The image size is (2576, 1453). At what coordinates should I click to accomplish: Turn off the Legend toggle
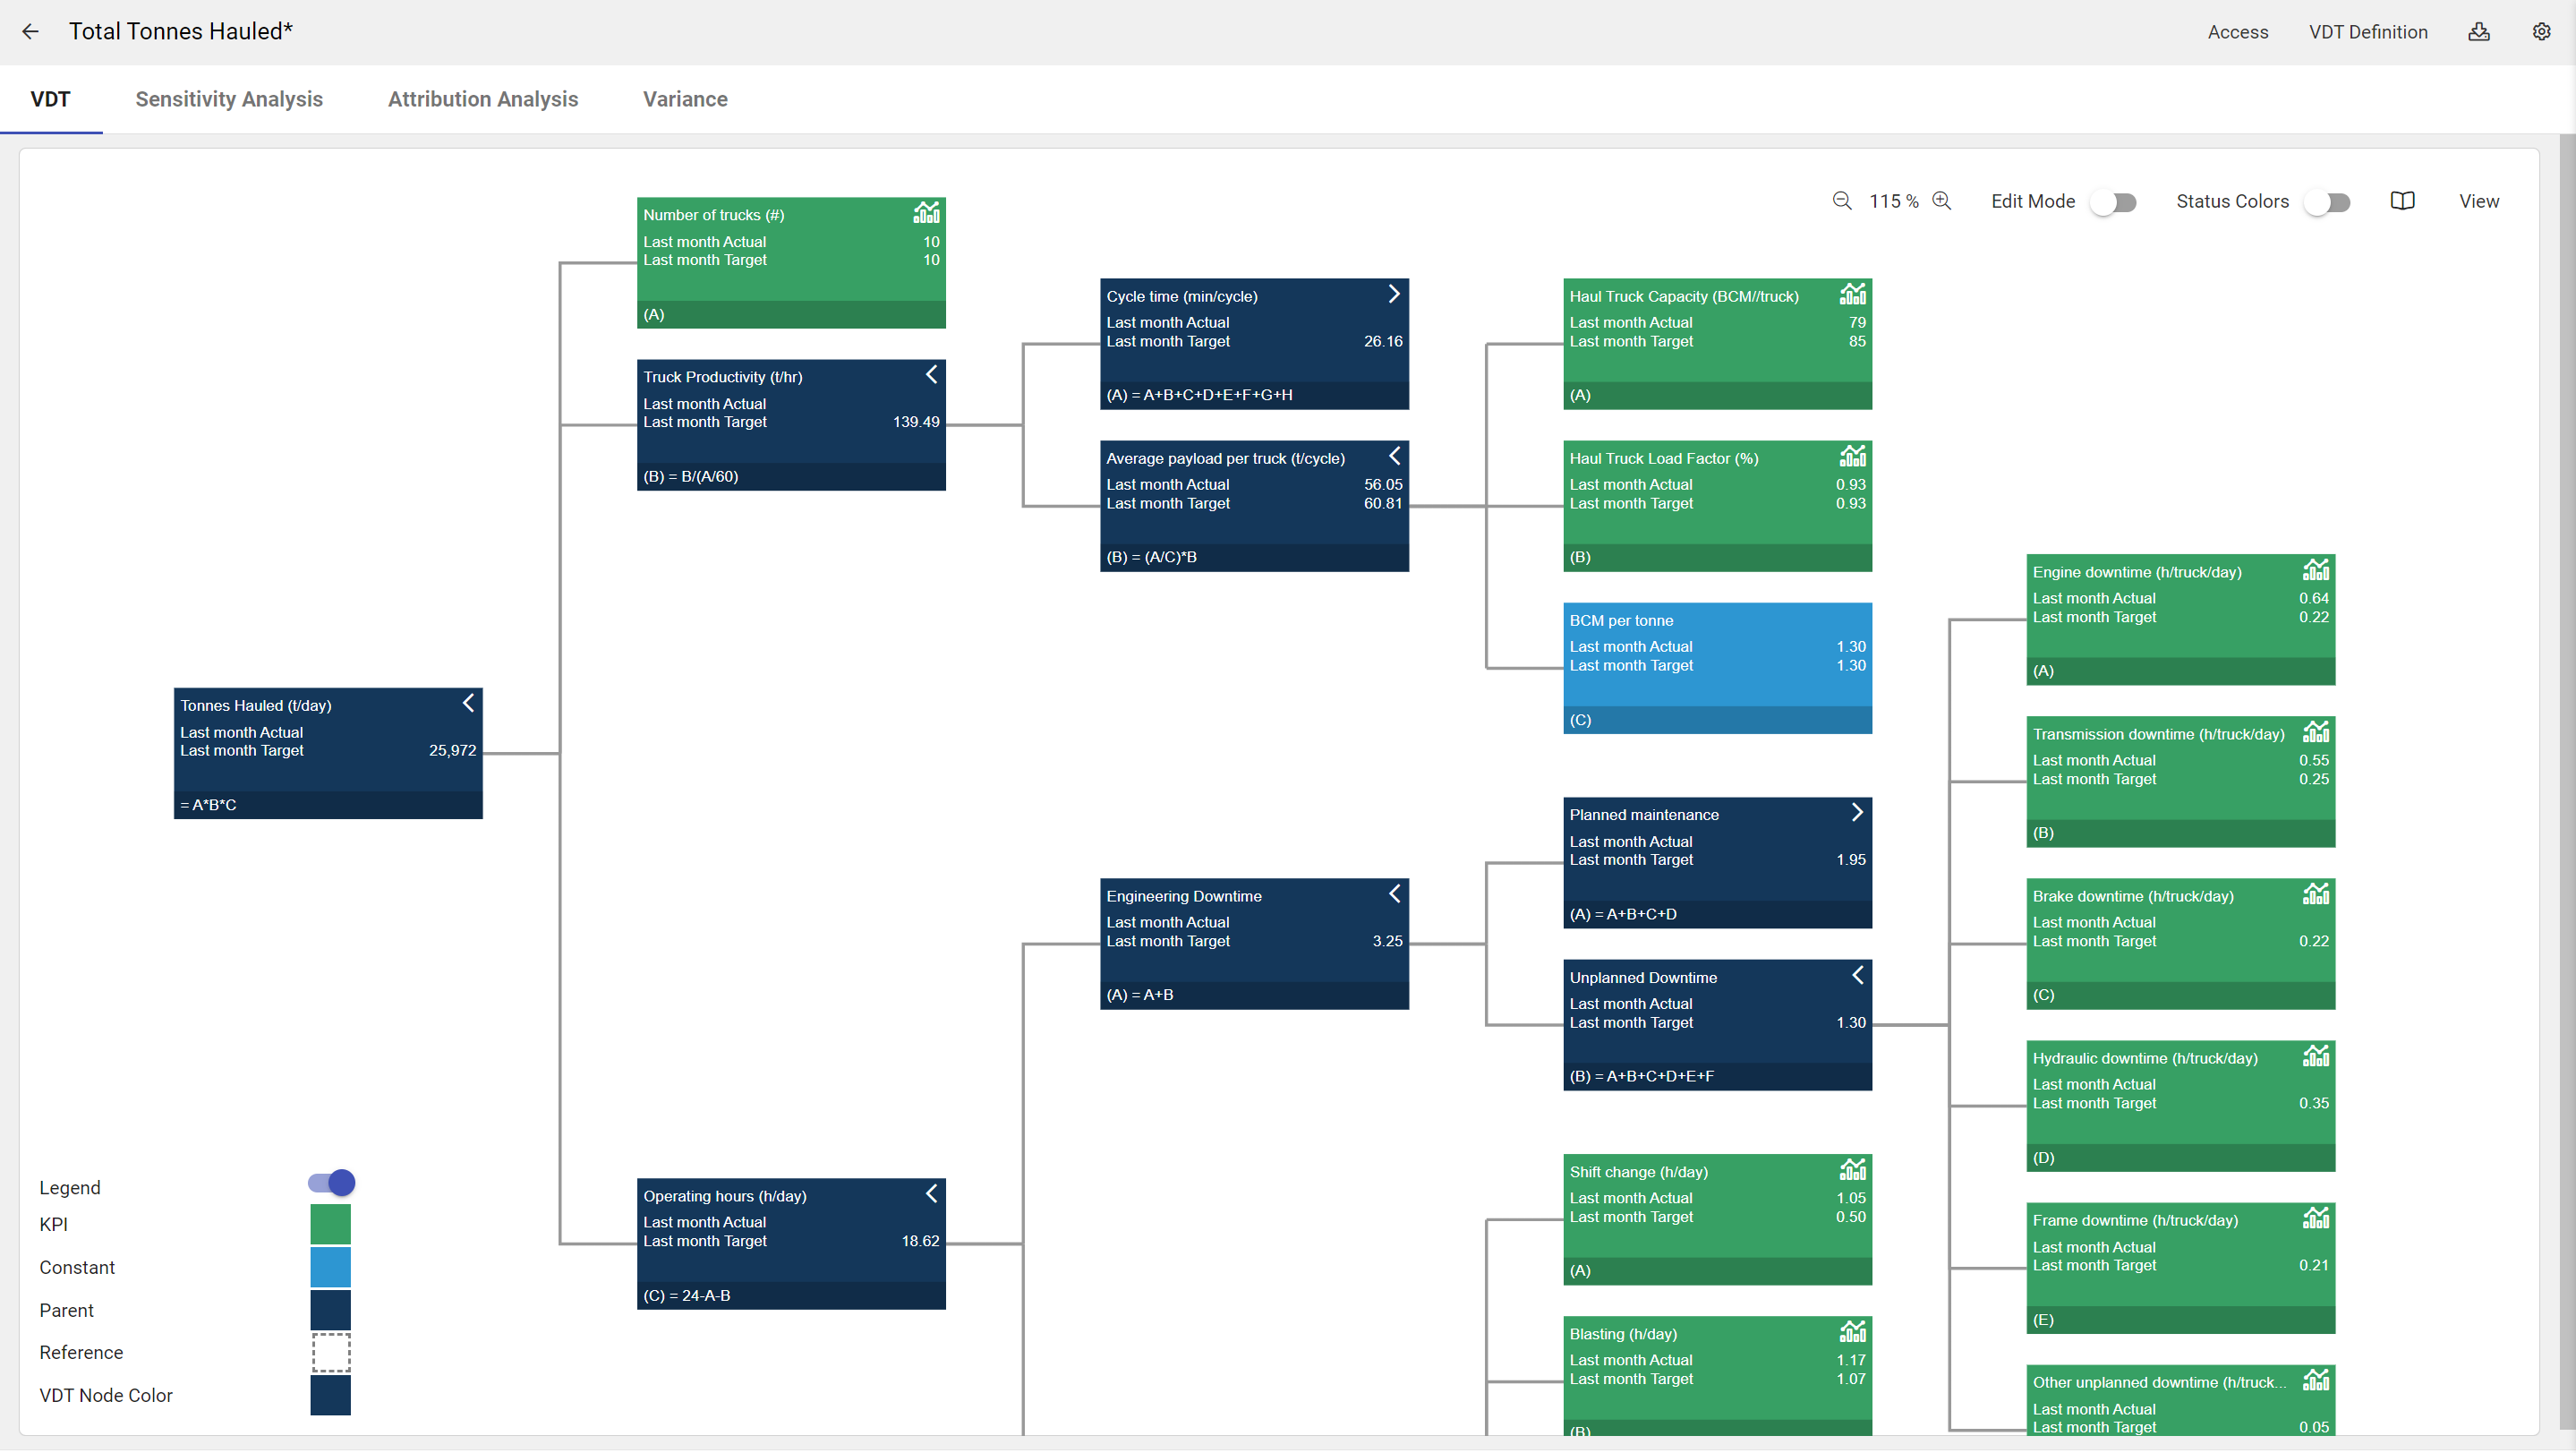(331, 1183)
